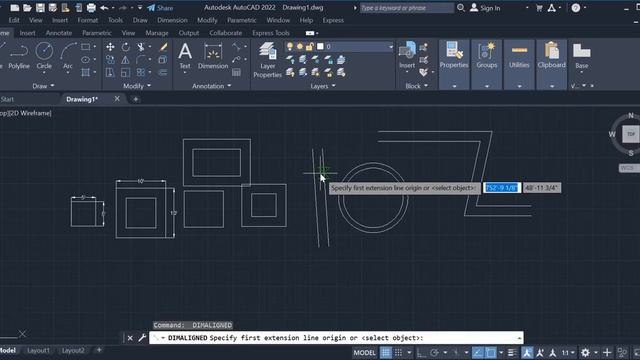Open the Utilities panel button
Screen dimensions: 640x360
click(519, 55)
